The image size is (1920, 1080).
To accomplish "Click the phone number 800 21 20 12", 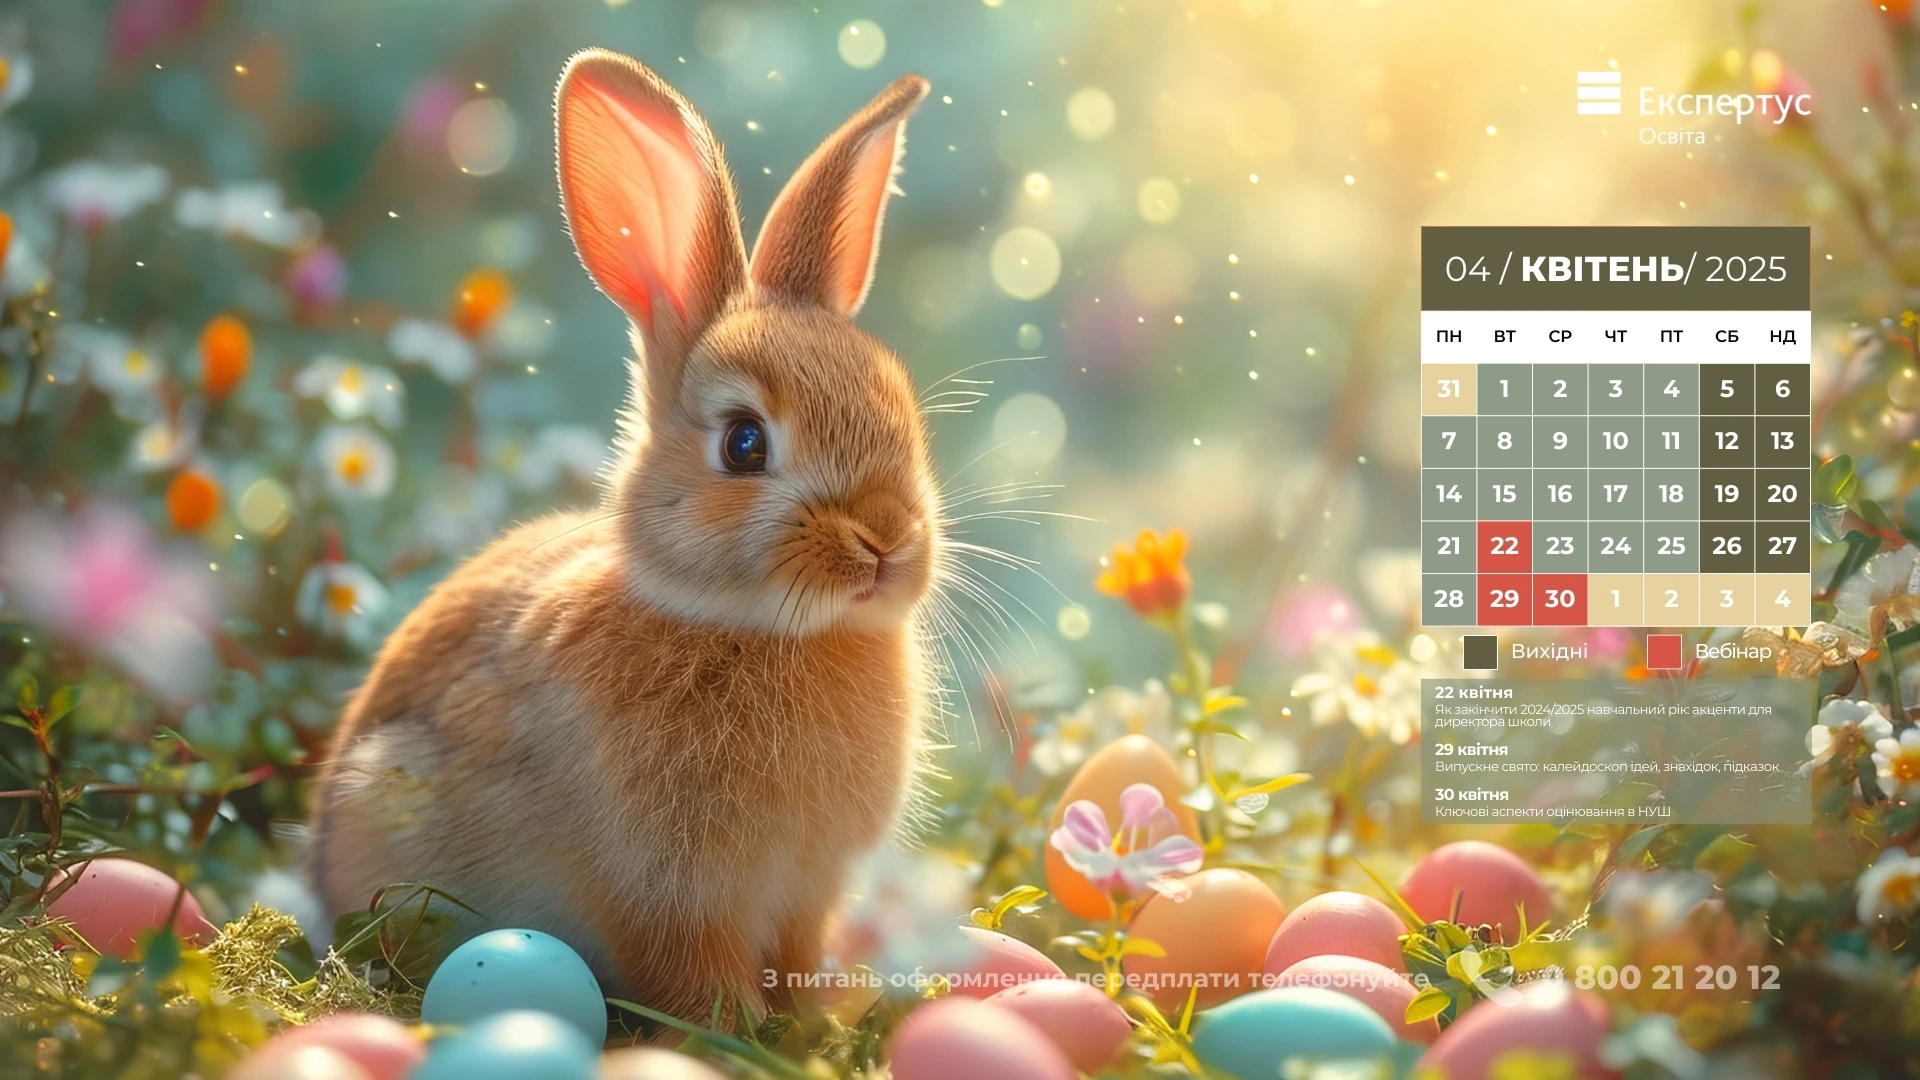I will (x=1676, y=978).
